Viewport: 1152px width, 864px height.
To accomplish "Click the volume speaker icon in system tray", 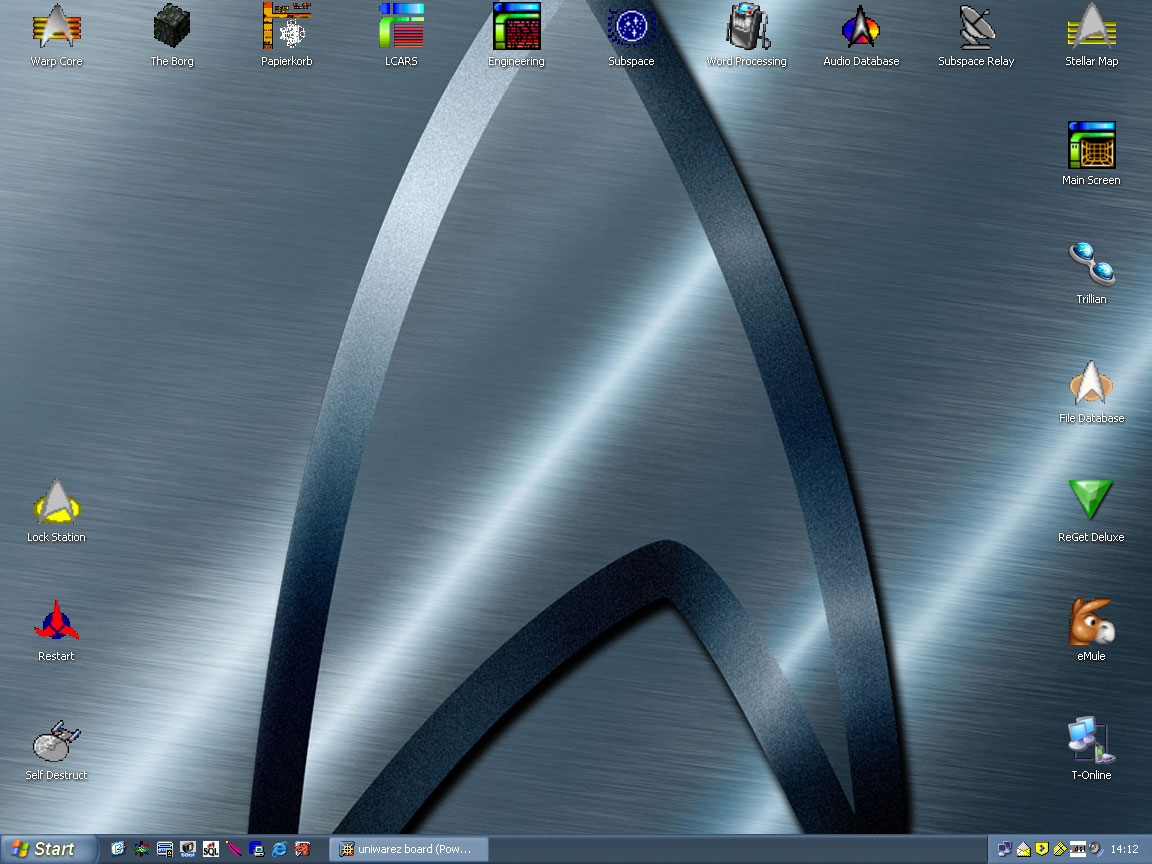I will pos(1095,849).
